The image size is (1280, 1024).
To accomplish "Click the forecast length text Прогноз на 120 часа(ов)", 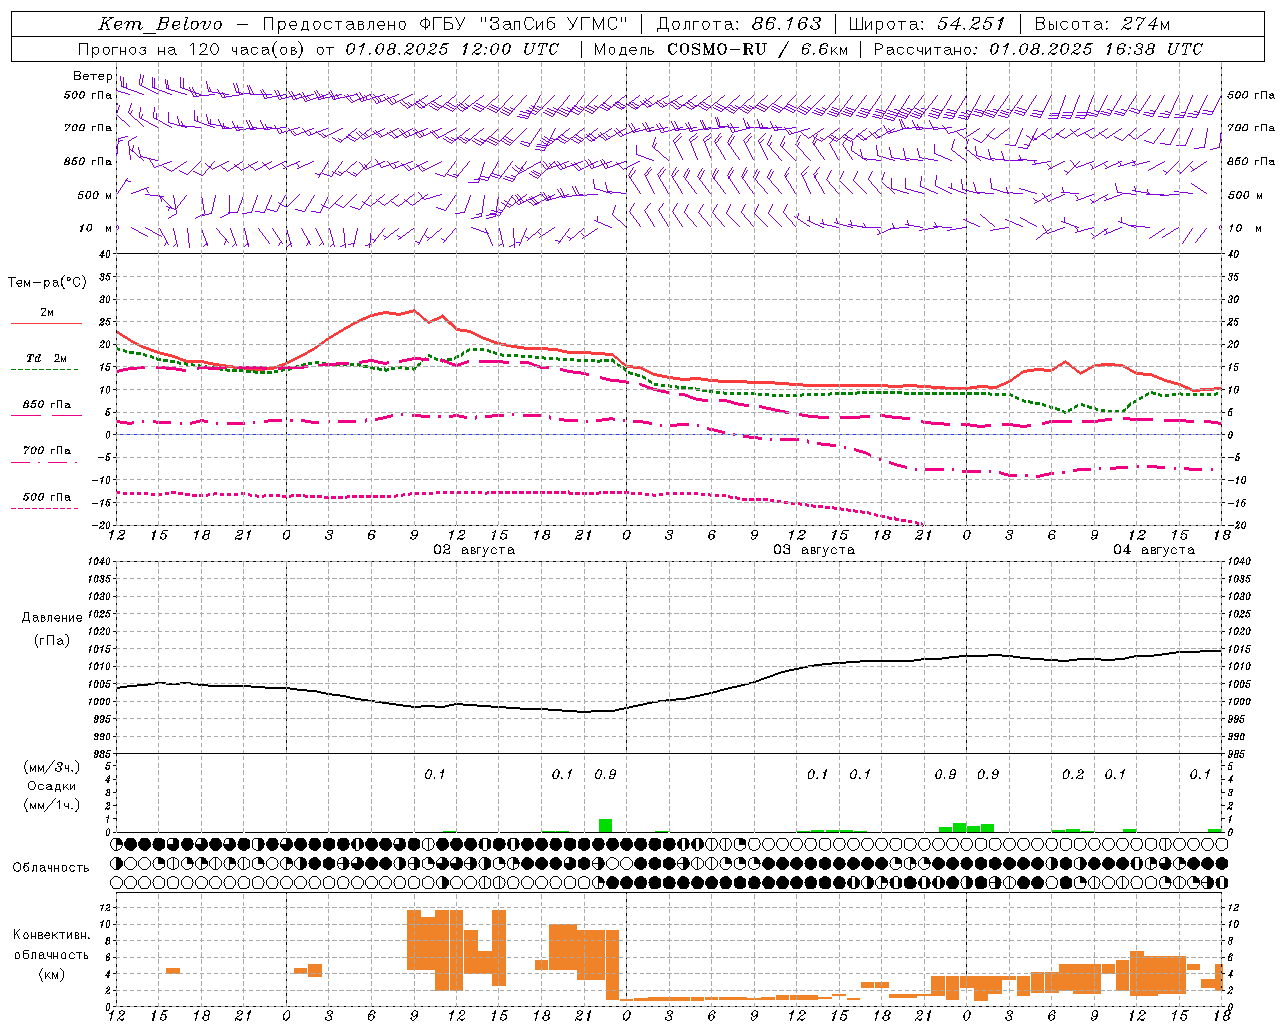I will pos(192,49).
